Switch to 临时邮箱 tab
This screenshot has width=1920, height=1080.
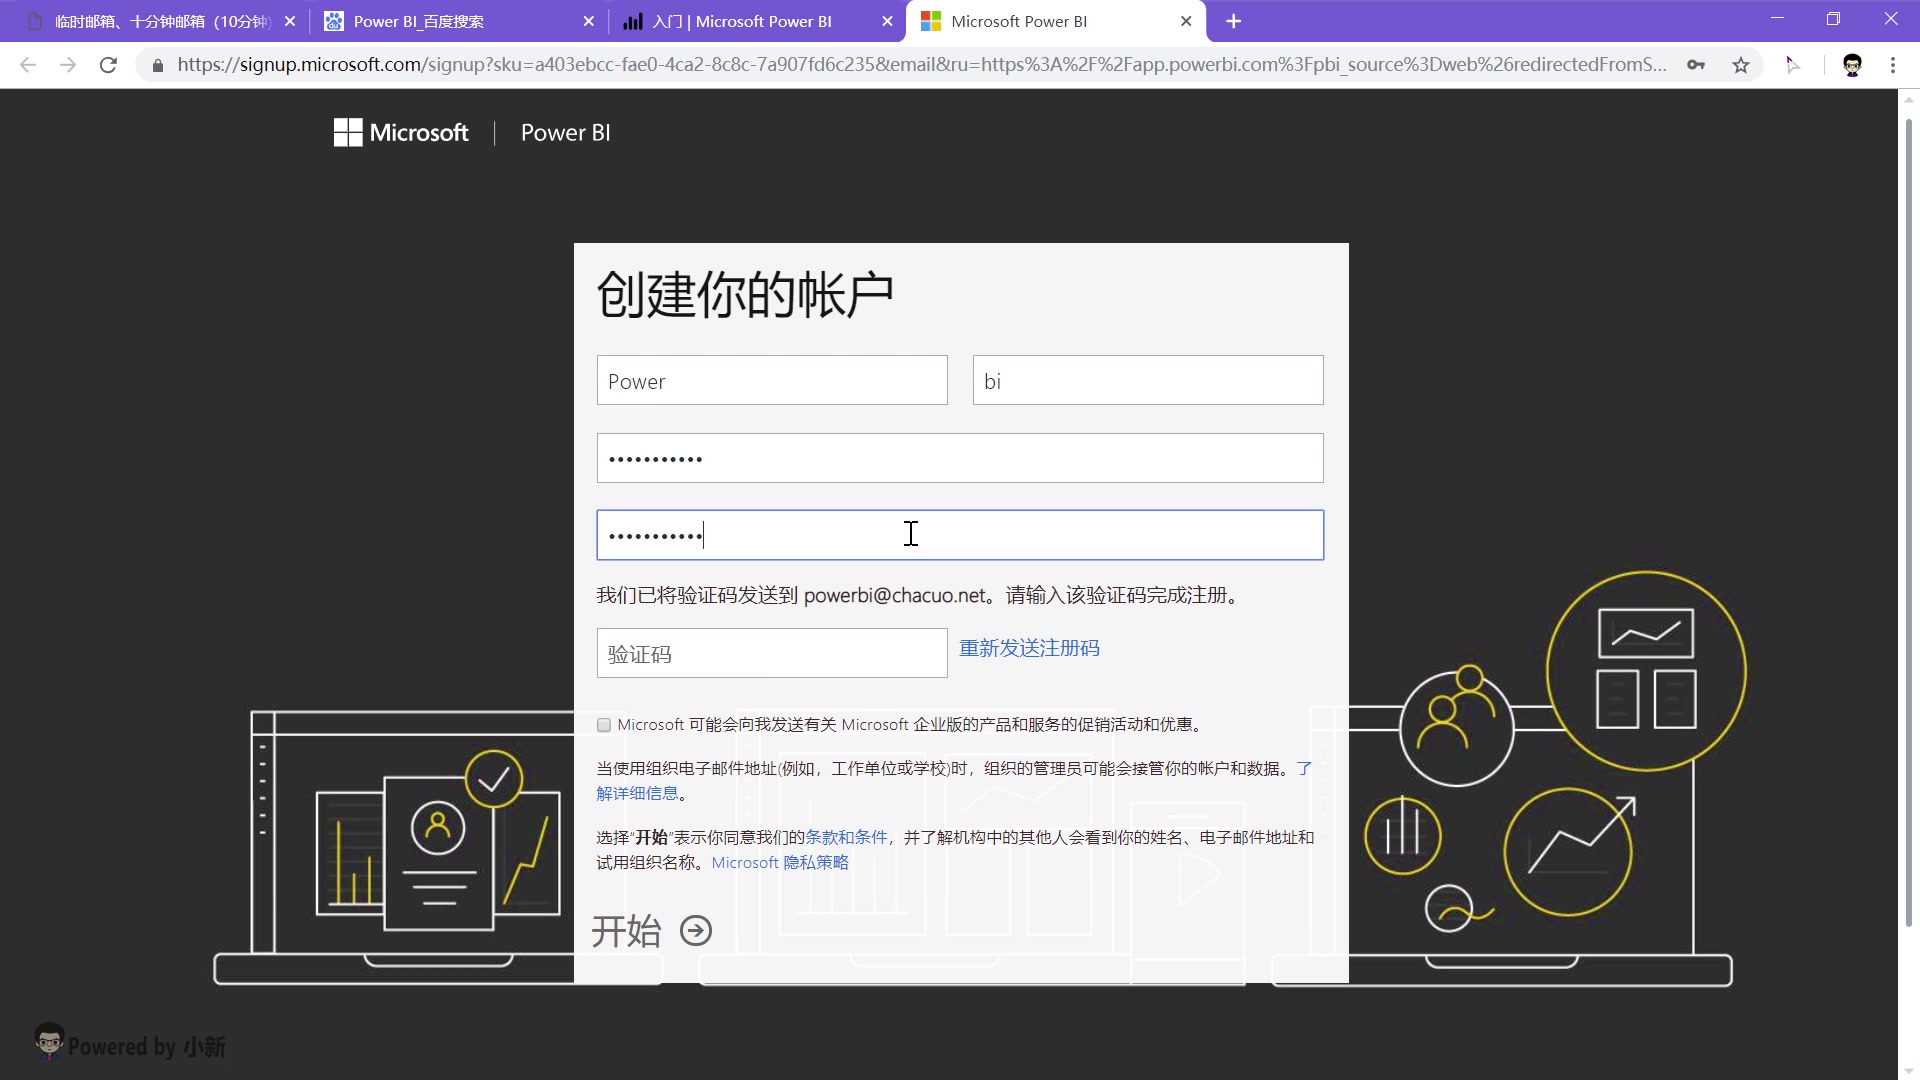click(x=159, y=21)
